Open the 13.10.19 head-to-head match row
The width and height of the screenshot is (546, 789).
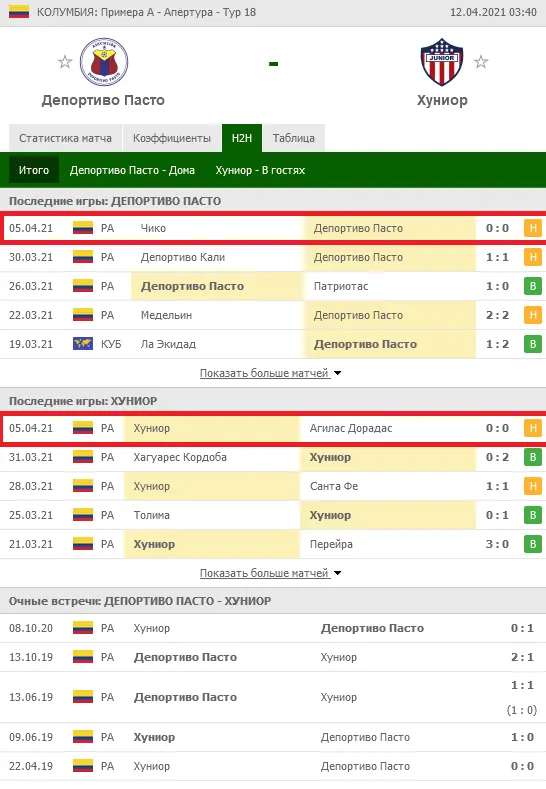click(x=273, y=657)
